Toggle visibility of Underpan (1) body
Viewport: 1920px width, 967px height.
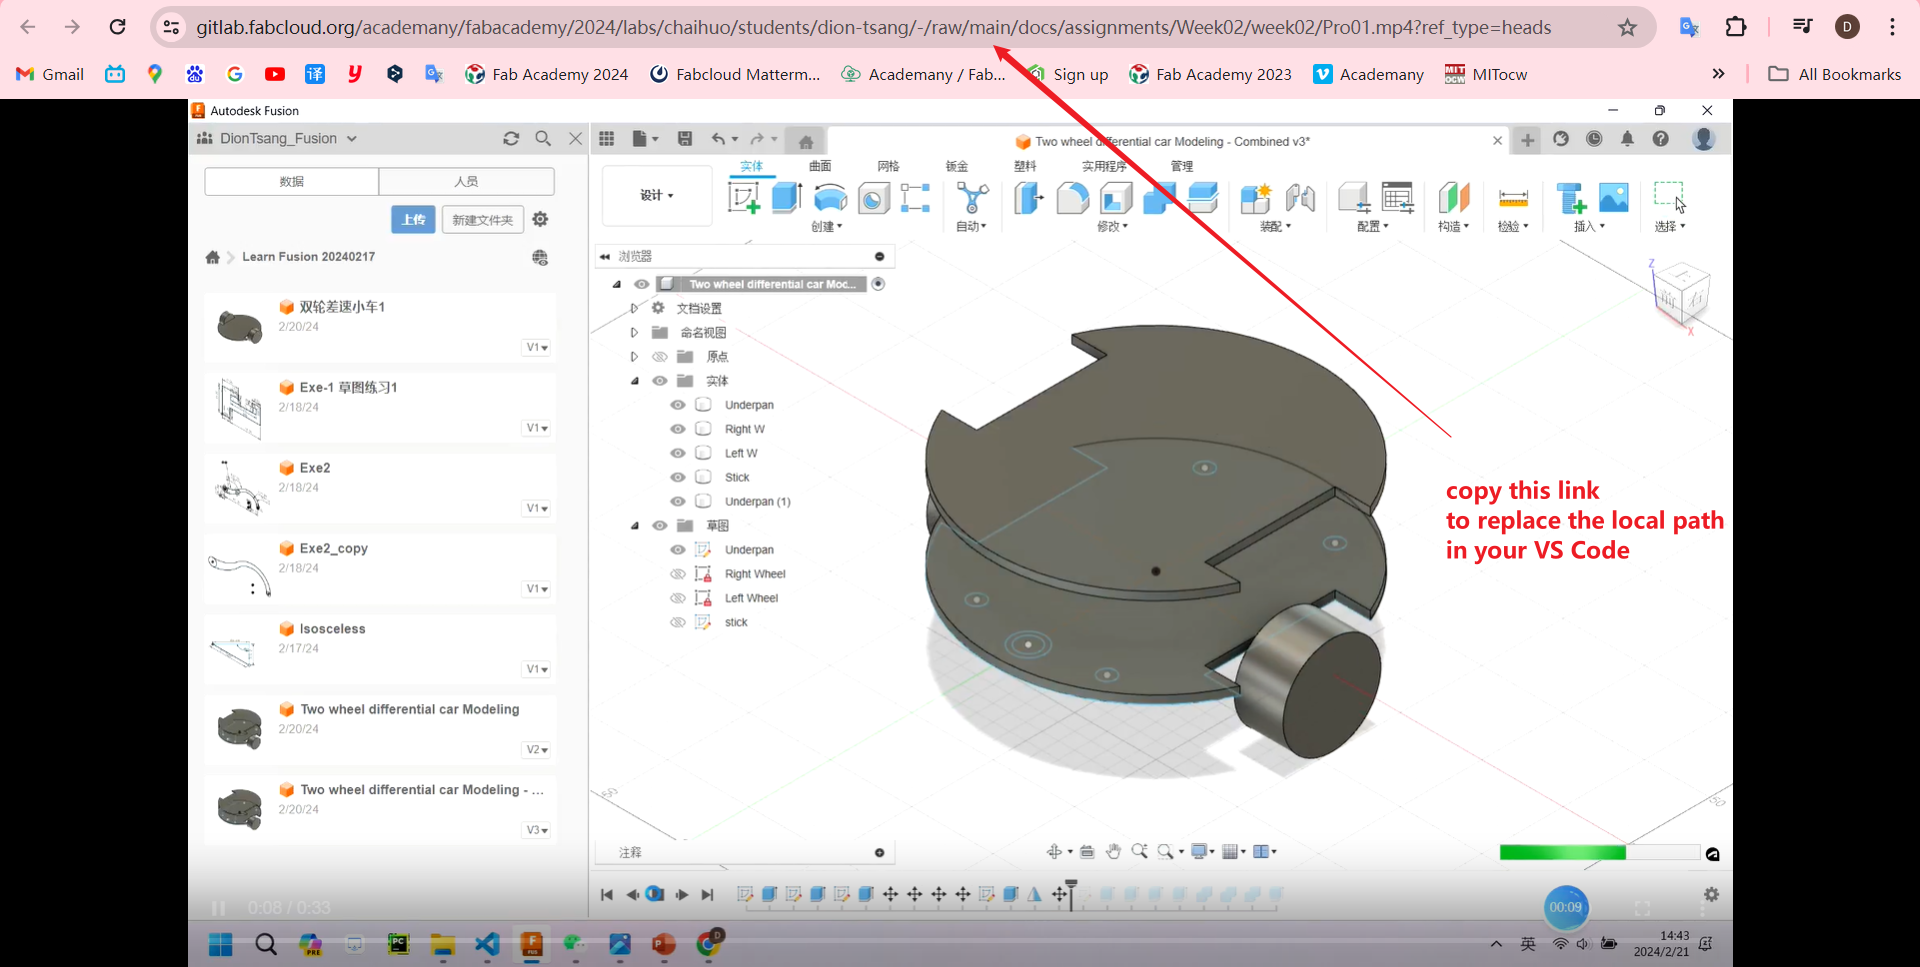(x=678, y=501)
